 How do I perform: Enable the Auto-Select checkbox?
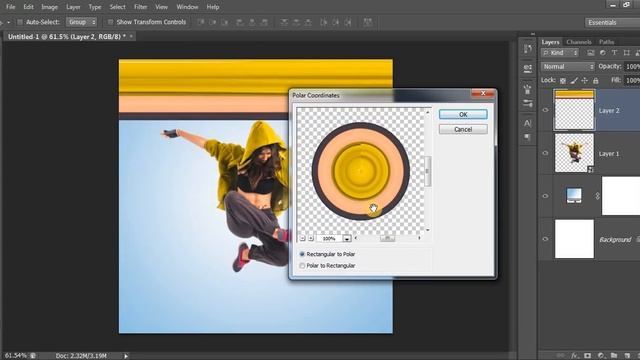click(x=20, y=22)
